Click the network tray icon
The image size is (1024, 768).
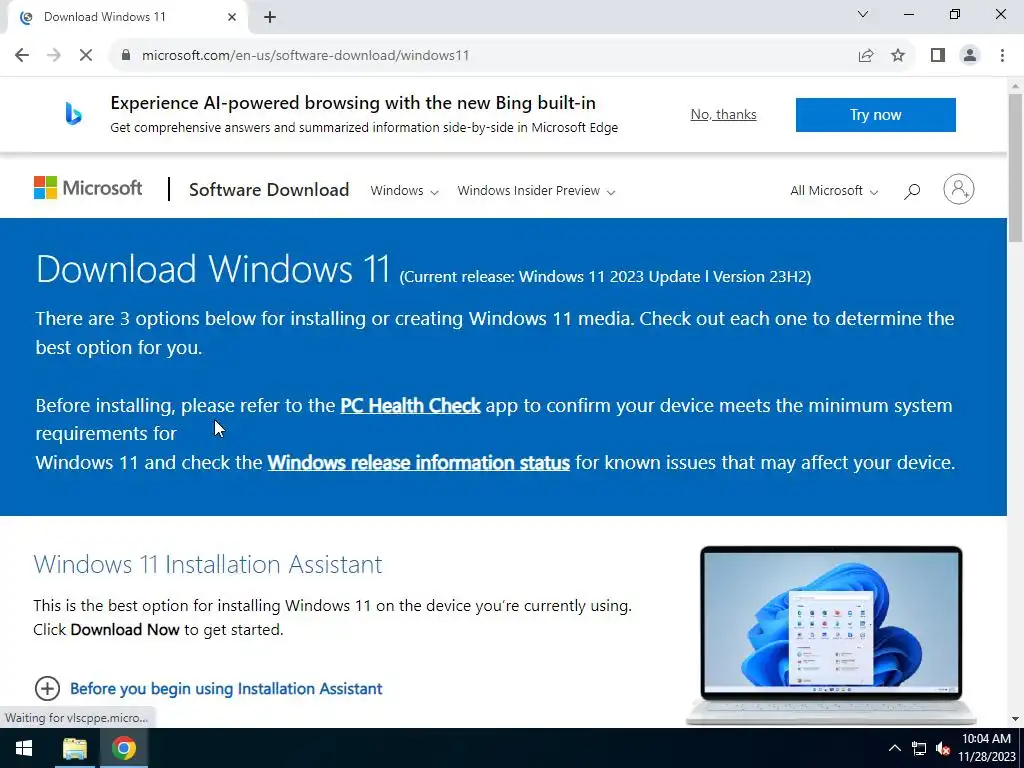tap(919, 748)
